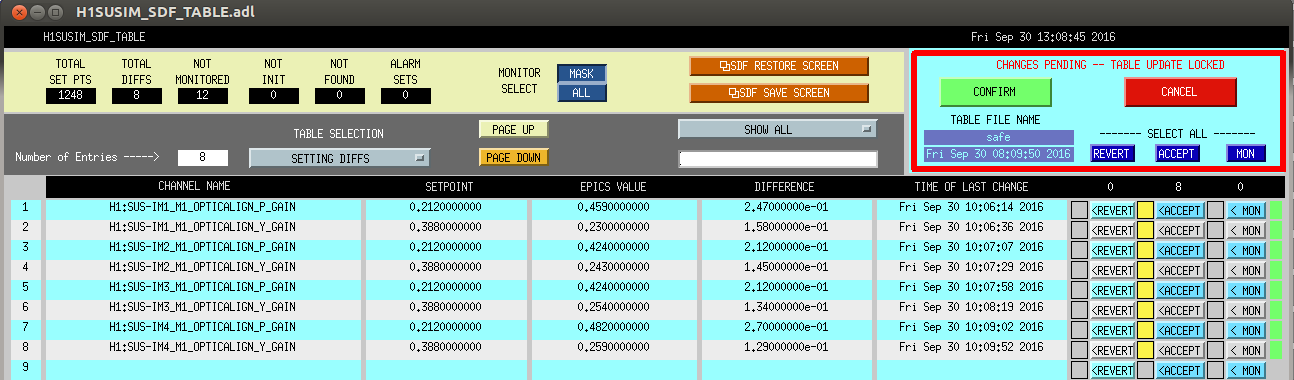The height and width of the screenshot is (380, 1294).
Task: Click REVERT button in empty row 9
Action: [1112, 370]
